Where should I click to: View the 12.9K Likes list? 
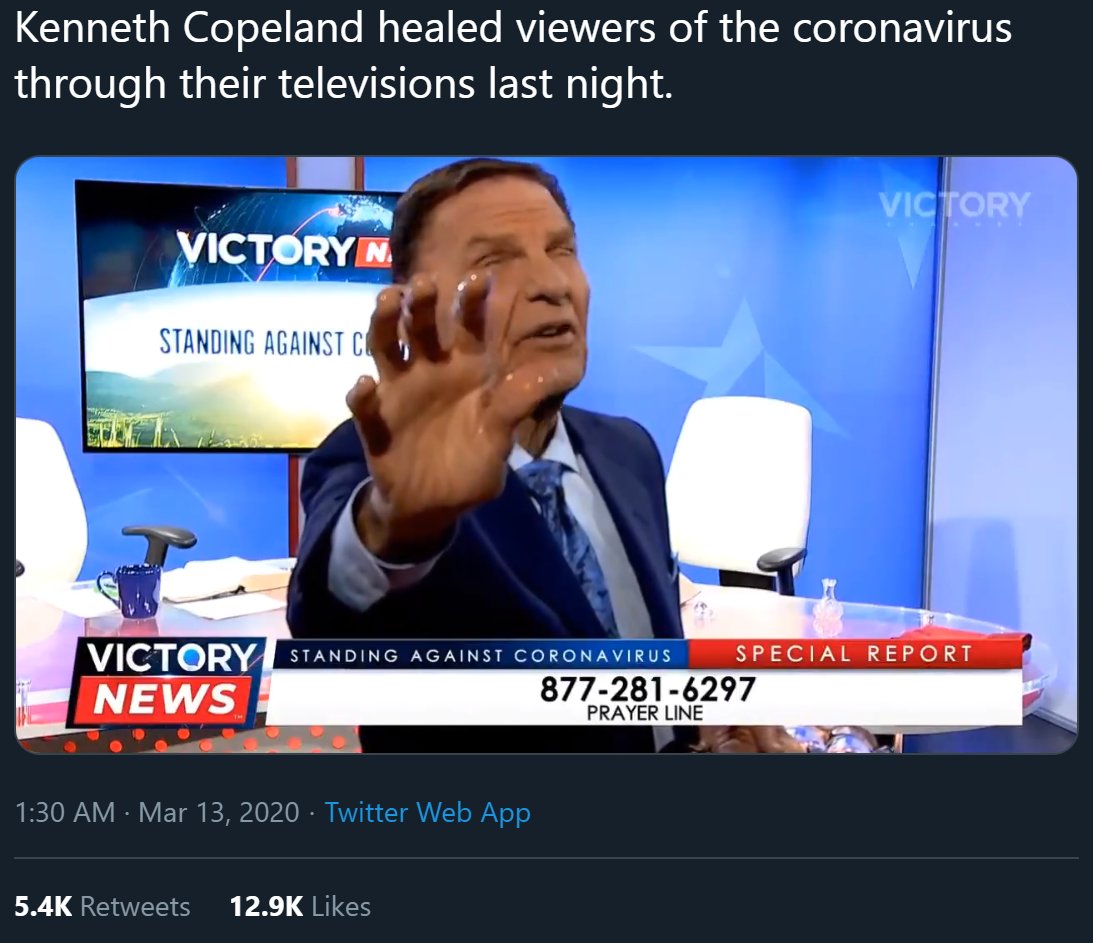[x=300, y=906]
